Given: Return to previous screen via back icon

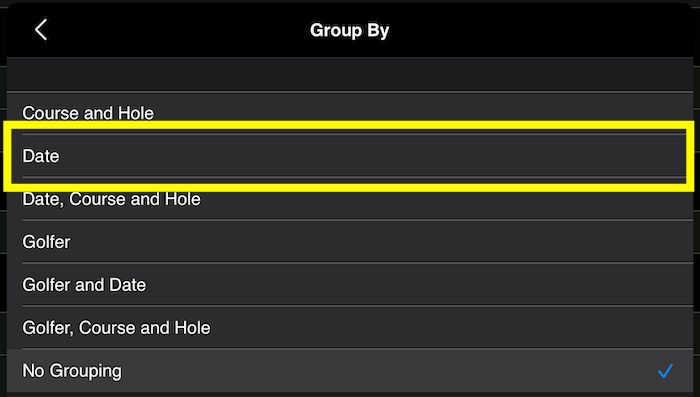Looking at the screenshot, I should (41, 30).
